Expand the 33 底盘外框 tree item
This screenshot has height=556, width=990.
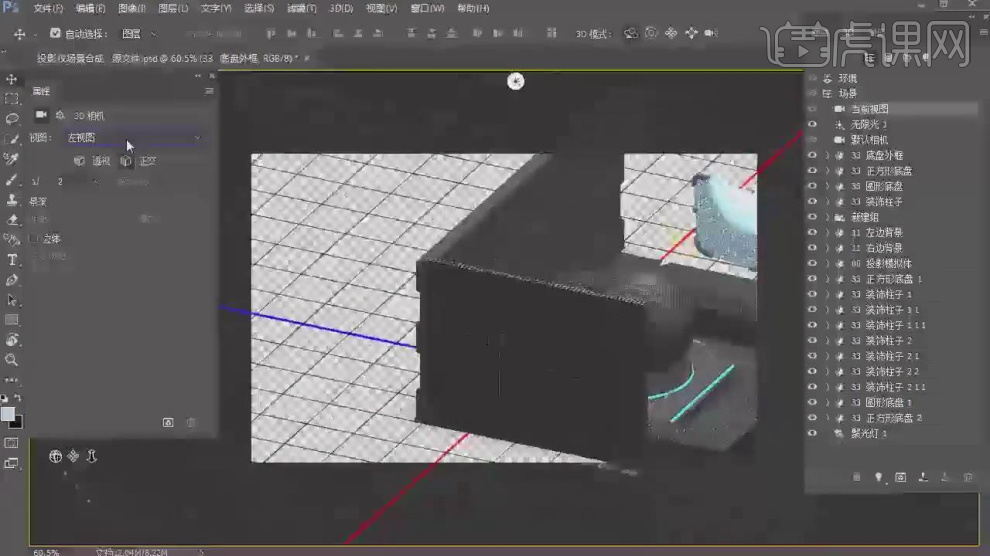tap(827, 155)
